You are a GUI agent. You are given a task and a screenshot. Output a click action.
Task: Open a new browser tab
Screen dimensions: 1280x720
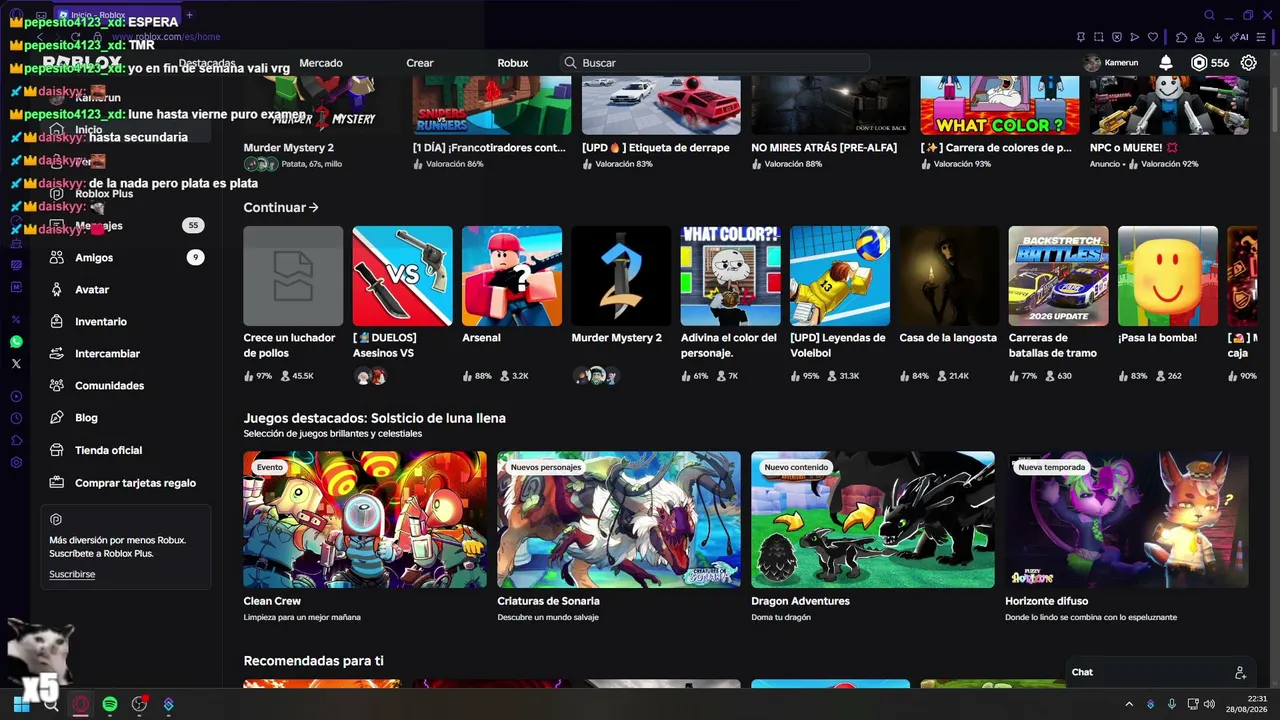[189, 15]
